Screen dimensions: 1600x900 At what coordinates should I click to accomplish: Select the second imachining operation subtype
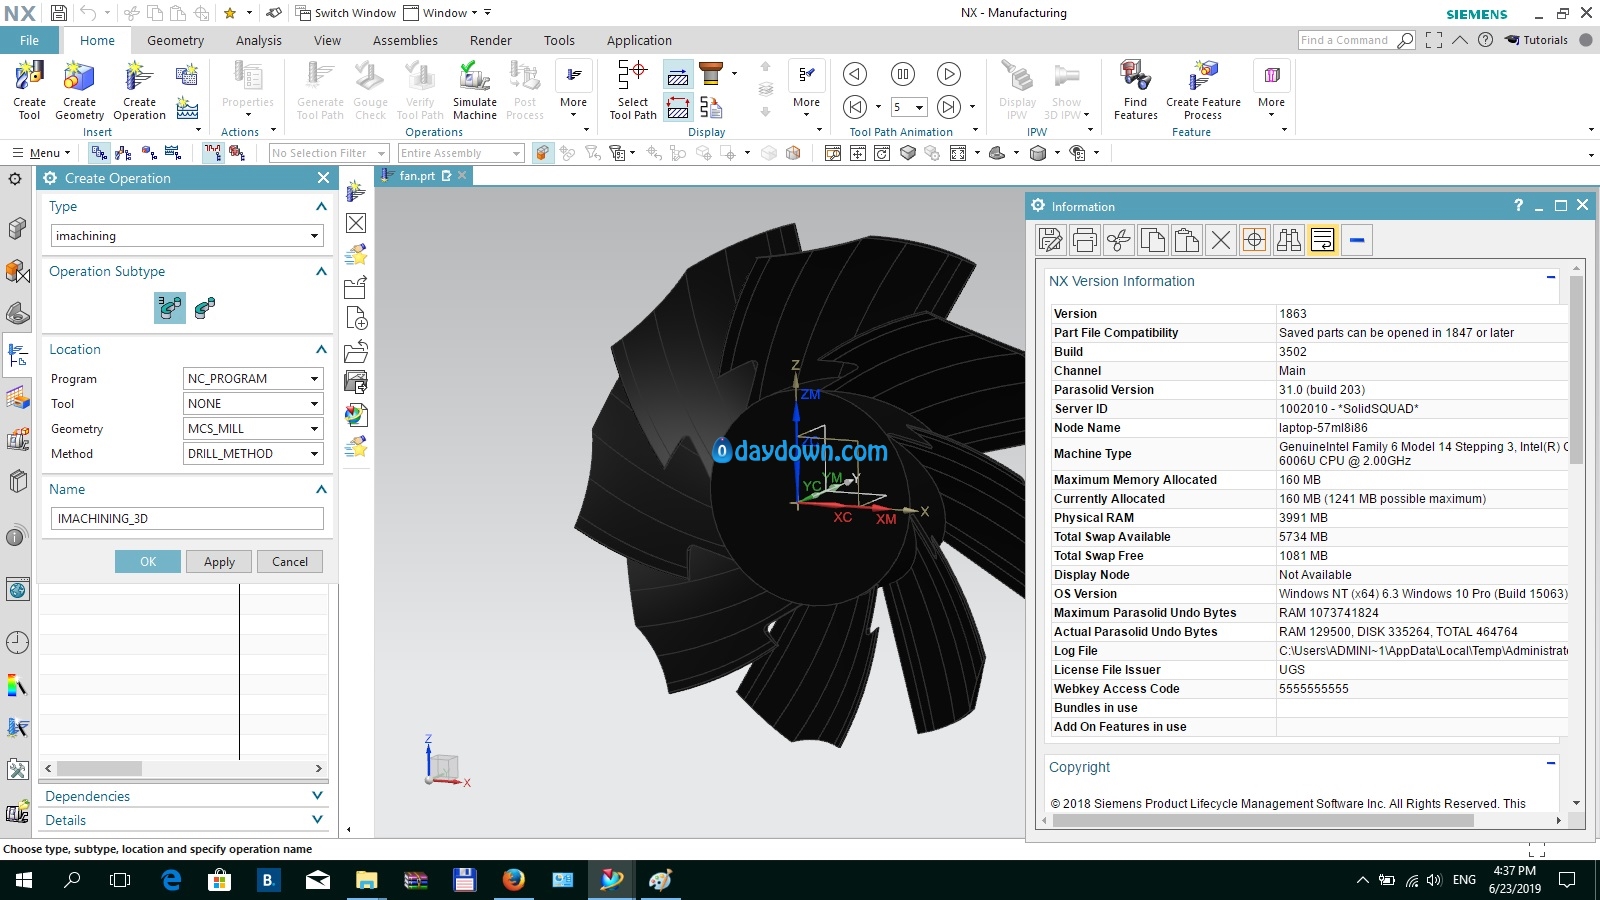205,308
